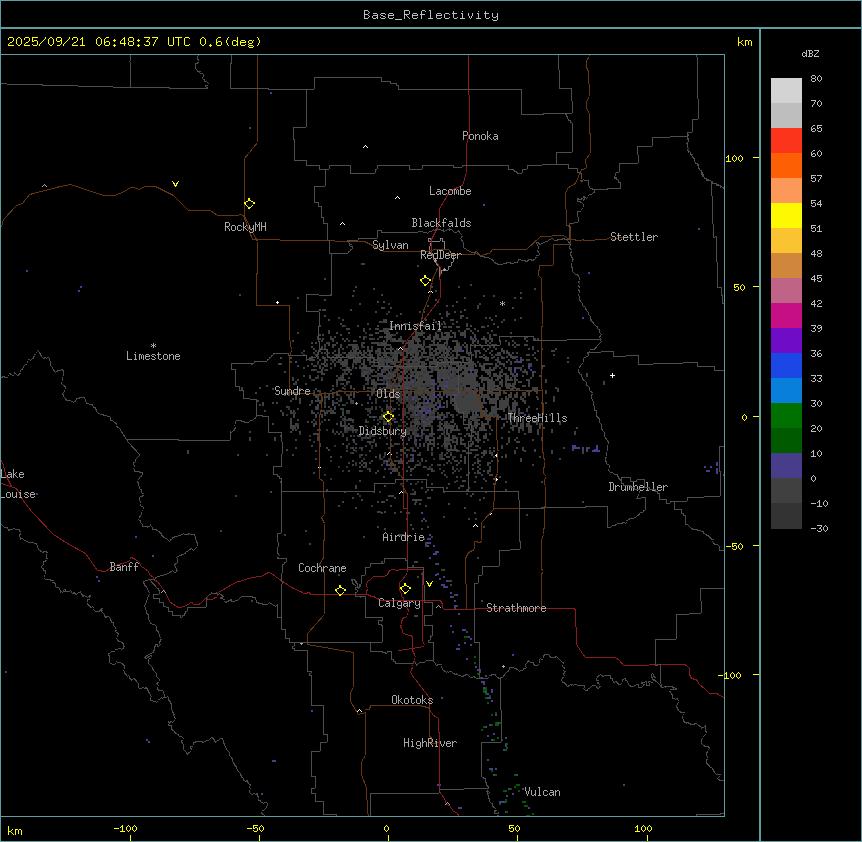
Task: Click the yellow diamond marker above Calgary
Action: click(x=405, y=589)
